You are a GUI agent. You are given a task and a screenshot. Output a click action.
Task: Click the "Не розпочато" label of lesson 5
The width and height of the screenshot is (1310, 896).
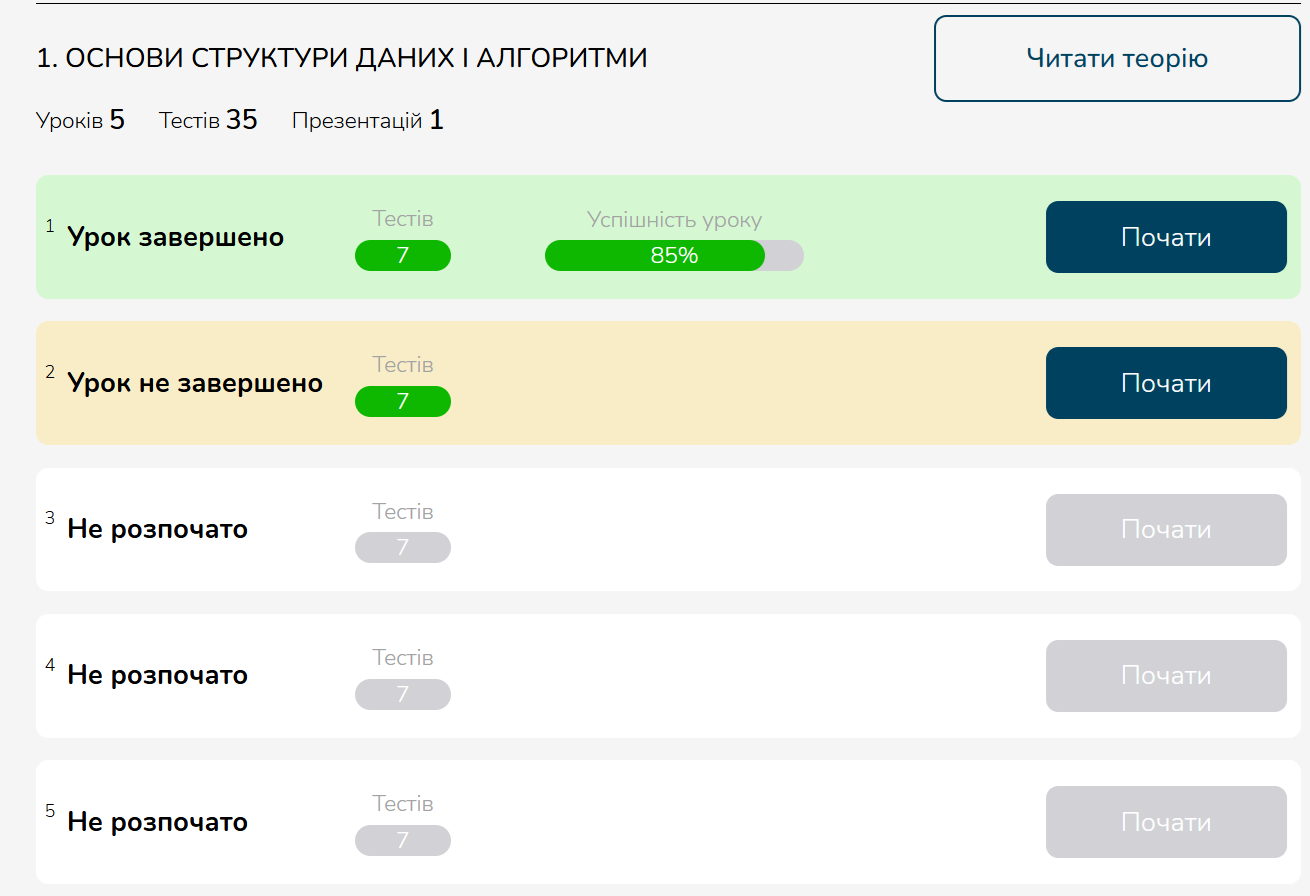157,823
